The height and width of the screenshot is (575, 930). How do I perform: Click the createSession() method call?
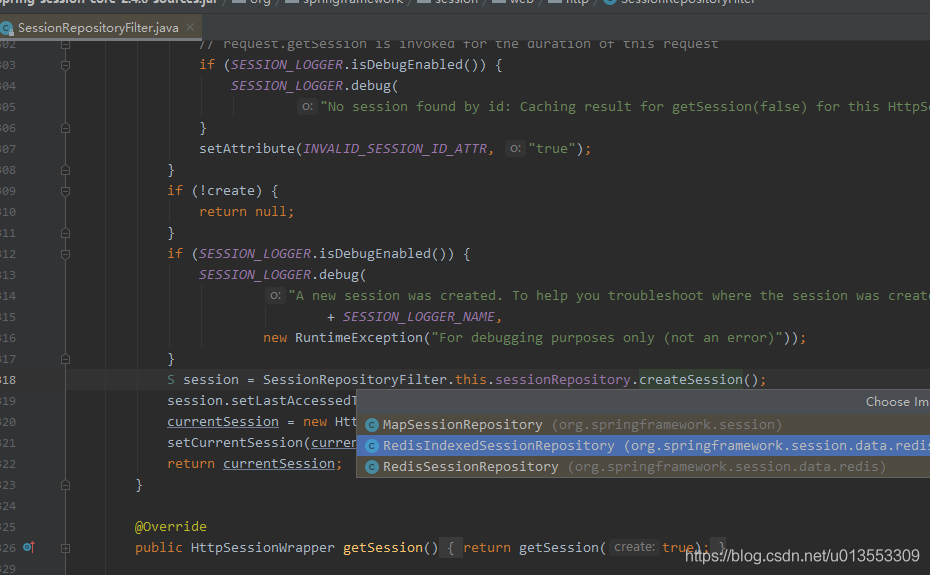(x=691, y=380)
